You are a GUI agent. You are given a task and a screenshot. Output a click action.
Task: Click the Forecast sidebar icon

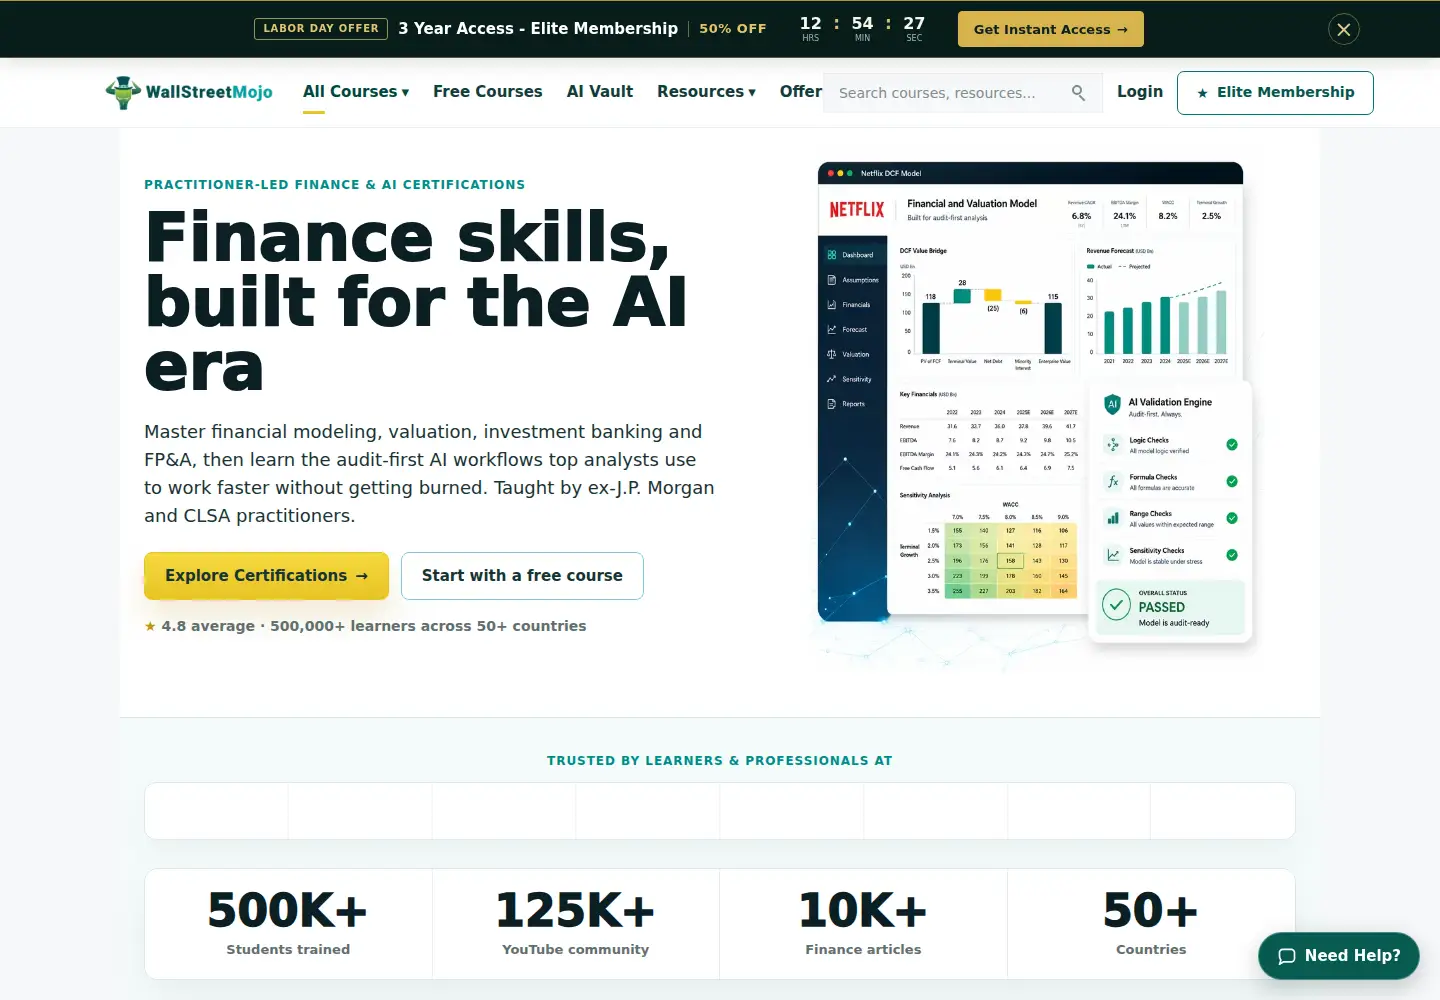[832, 329]
